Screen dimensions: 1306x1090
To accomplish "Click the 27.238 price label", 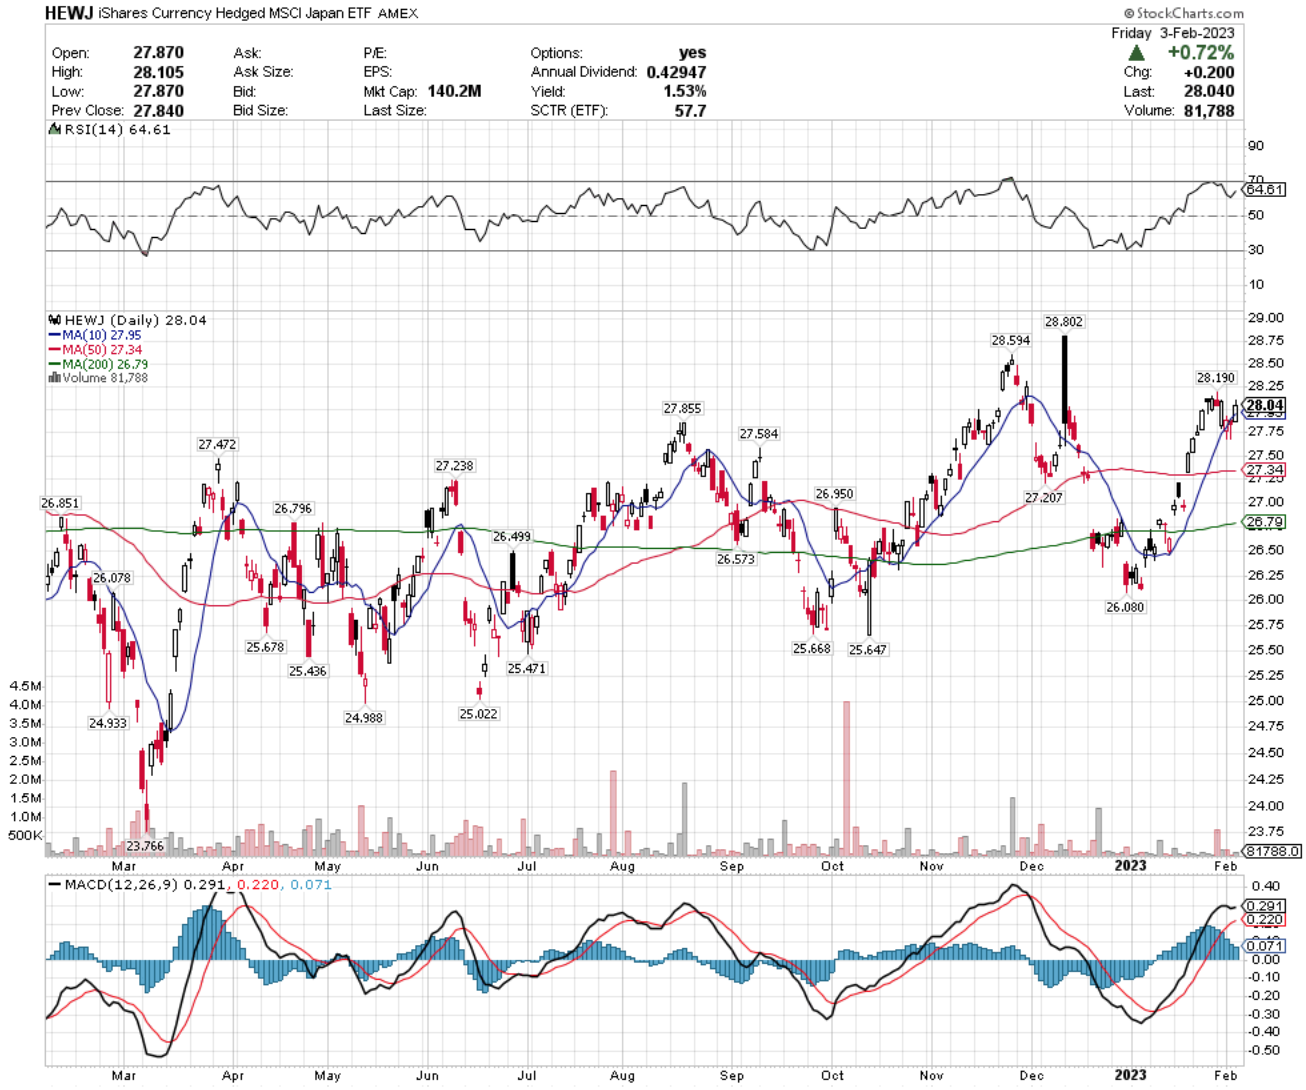I will (x=454, y=466).
